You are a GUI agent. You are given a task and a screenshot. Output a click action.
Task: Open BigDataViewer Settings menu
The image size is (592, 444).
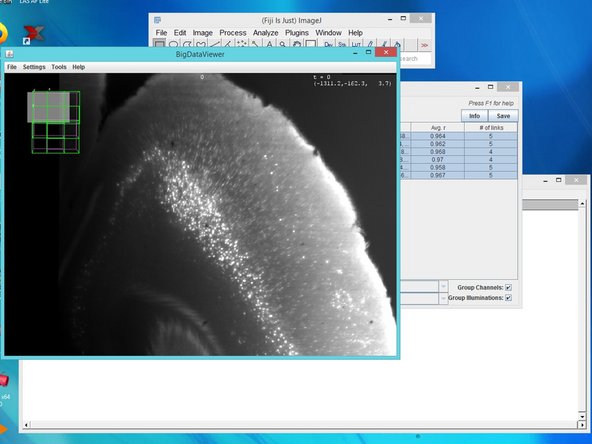click(x=34, y=67)
